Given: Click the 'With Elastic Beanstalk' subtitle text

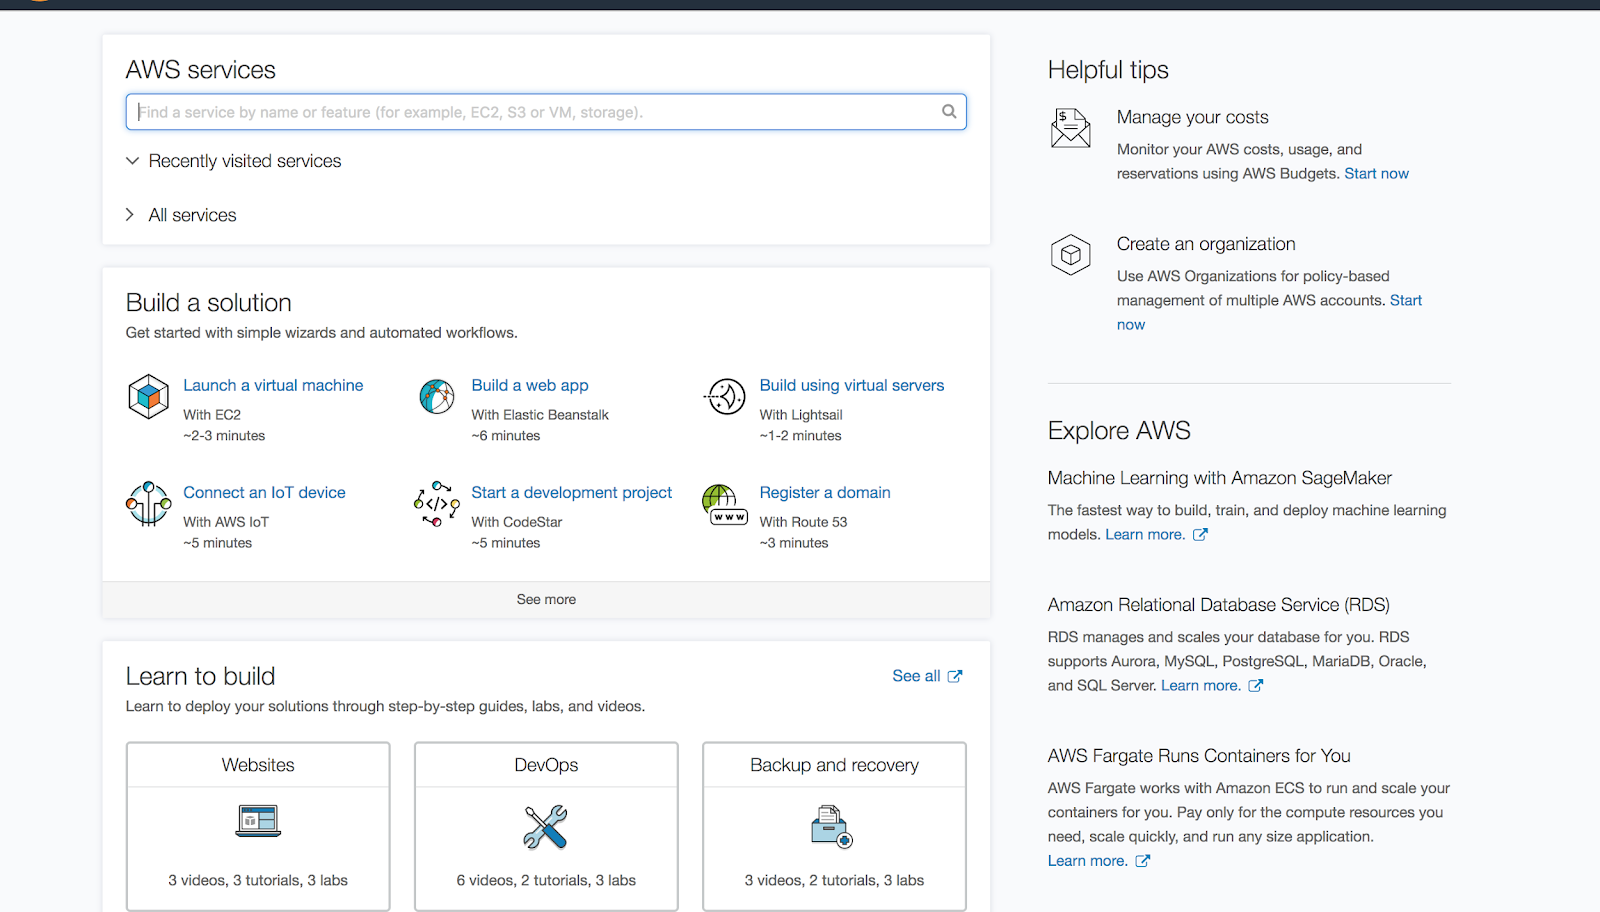Looking at the screenshot, I should click(x=540, y=414).
